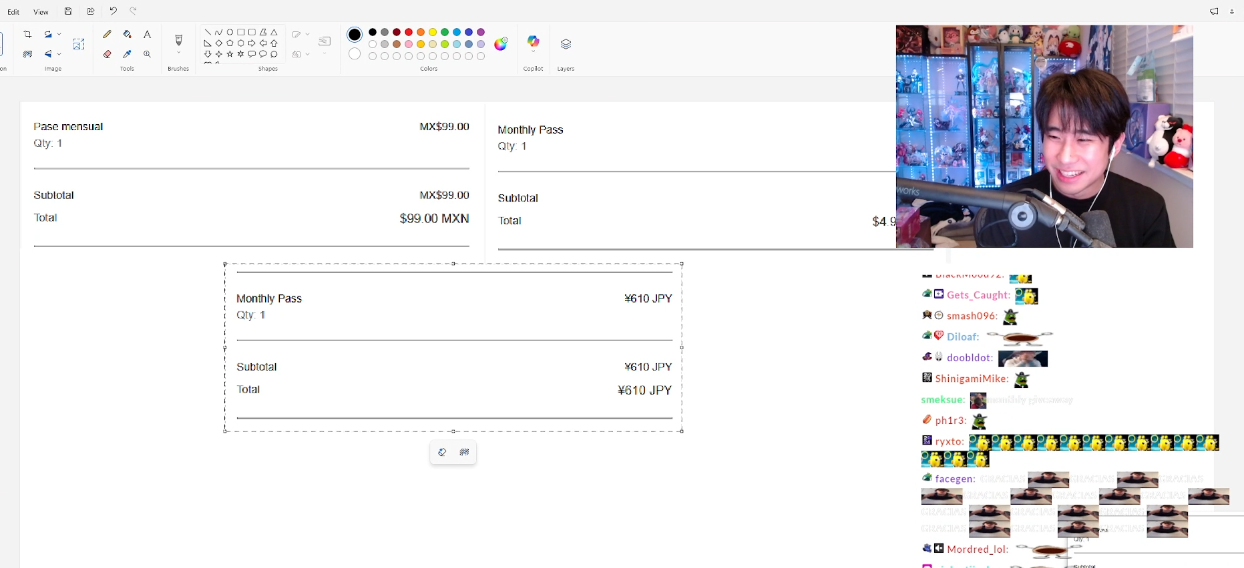Activate the Color 1 primary color circle
The height and width of the screenshot is (568, 1244).
(x=354, y=35)
